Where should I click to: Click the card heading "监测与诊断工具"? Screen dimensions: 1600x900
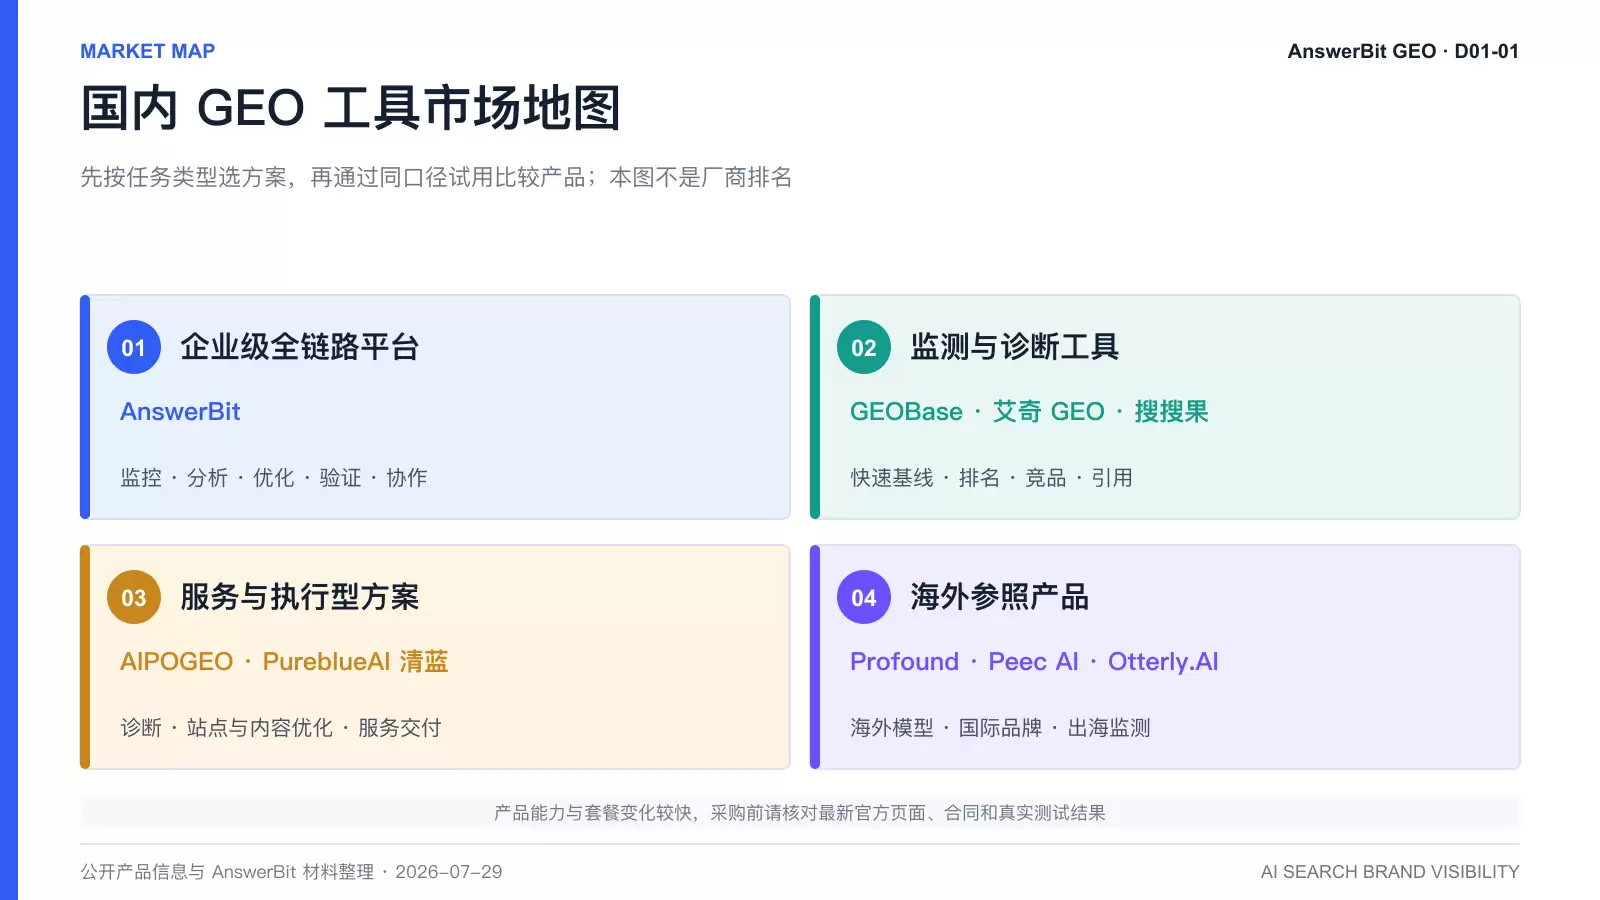[1014, 347]
